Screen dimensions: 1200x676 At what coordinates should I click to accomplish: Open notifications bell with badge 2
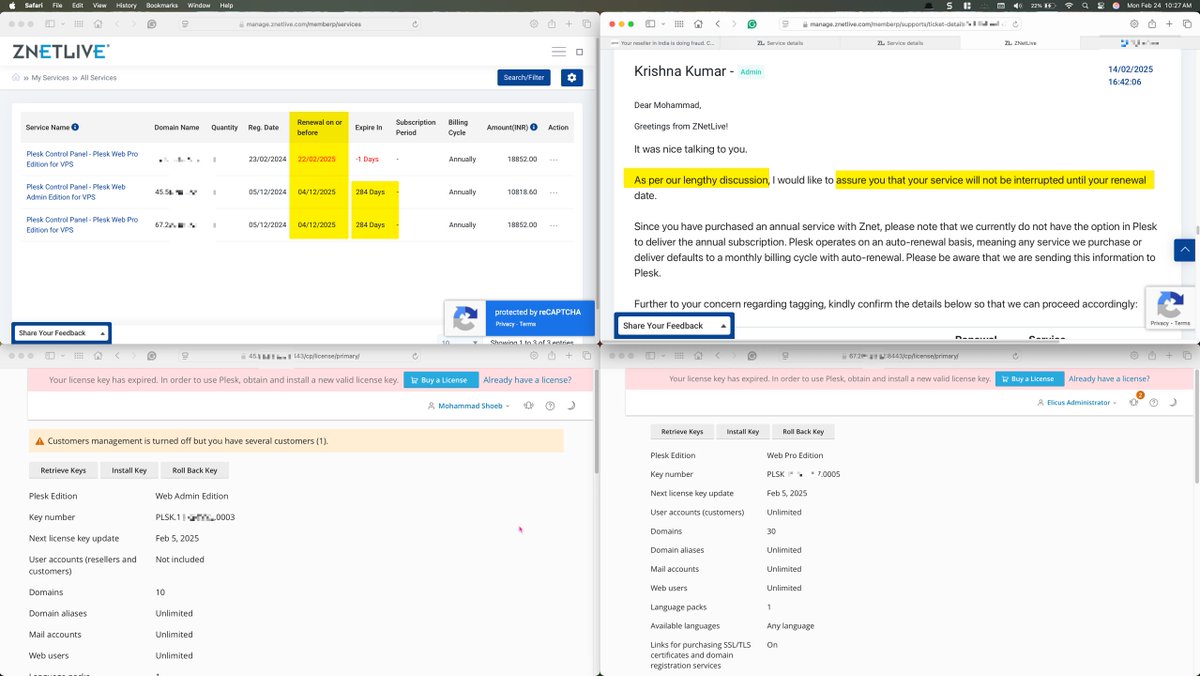pos(1135,402)
